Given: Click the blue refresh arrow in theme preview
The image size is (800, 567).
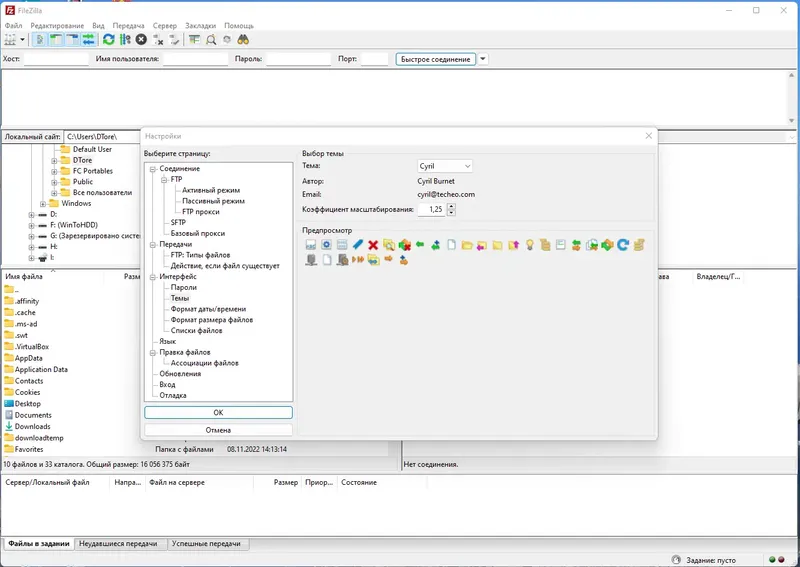Looking at the screenshot, I should click(x=623, y=245).
